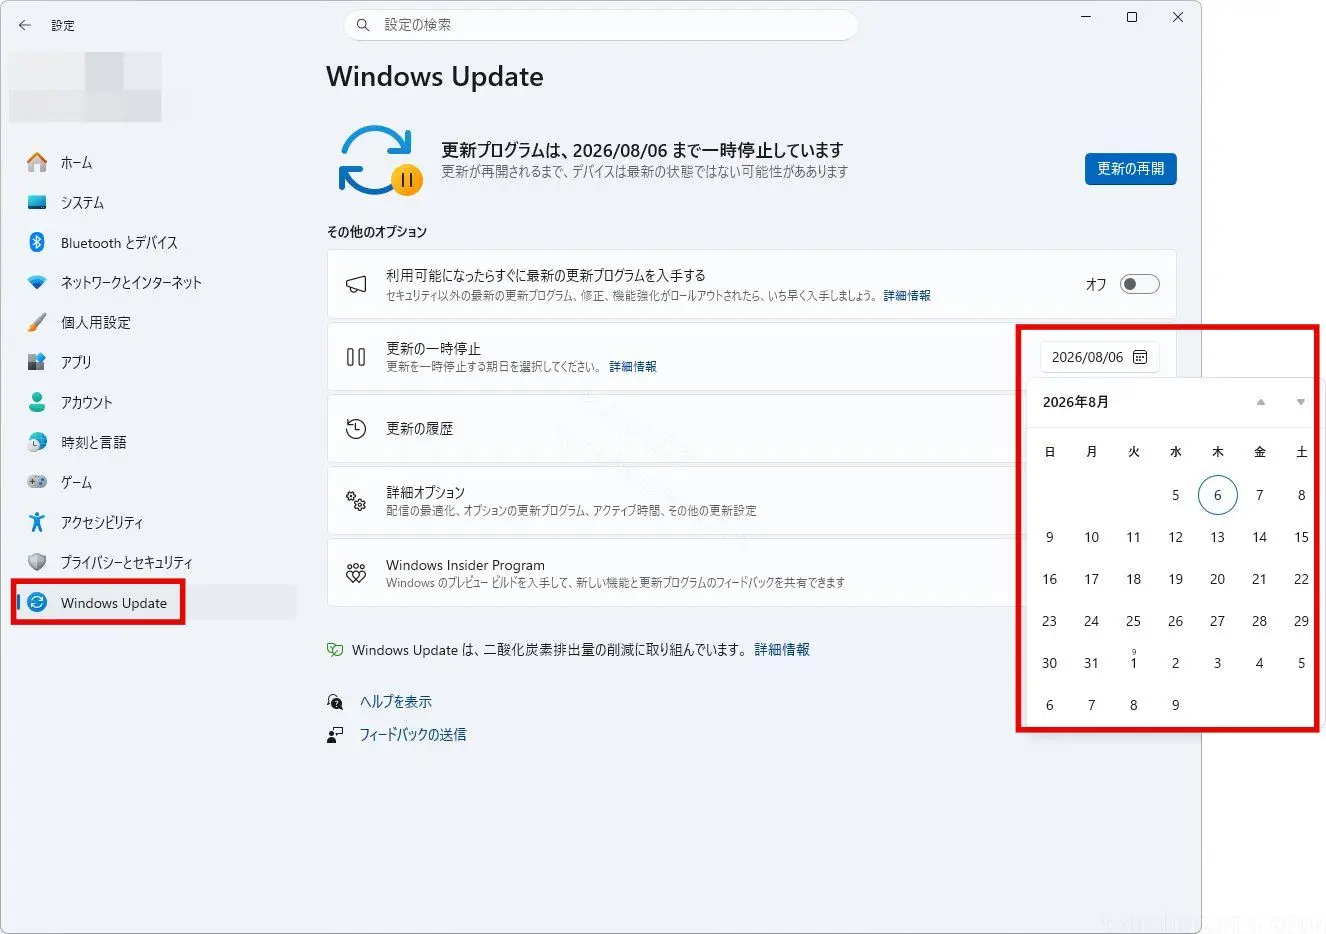Open 個人用設定 in the sidebar
Screen dimensions: 1326x934
click(x=155, y=322)
